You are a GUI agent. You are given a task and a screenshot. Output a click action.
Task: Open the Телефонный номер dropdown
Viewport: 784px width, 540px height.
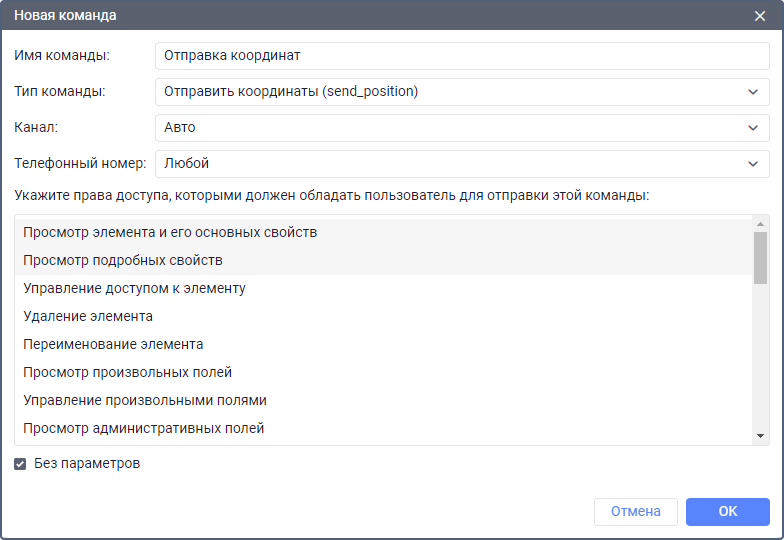pyautogui.click(x=462, y=163)
